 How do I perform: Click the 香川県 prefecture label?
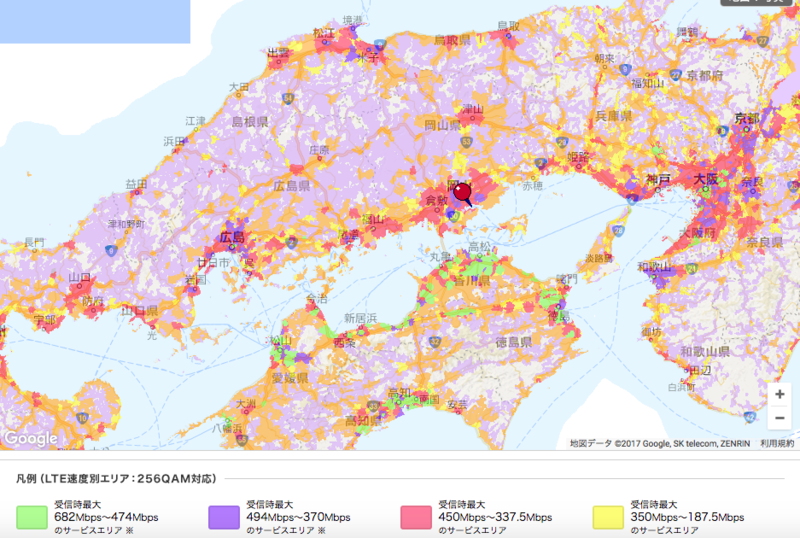(x=472, y=281)
